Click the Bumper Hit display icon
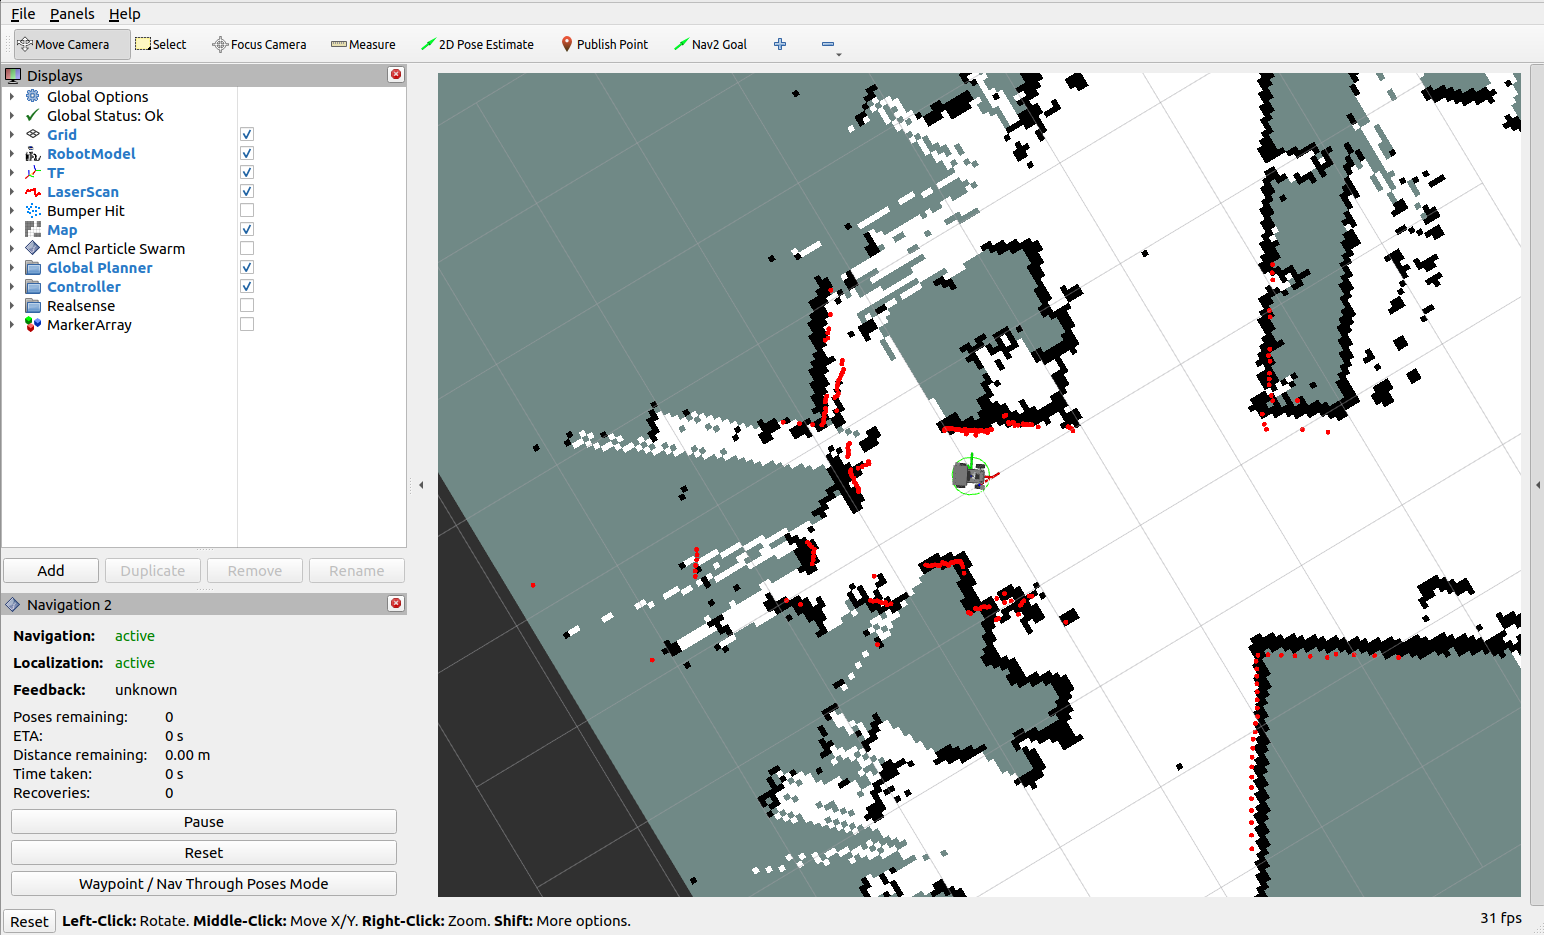 tap(33, 210)
